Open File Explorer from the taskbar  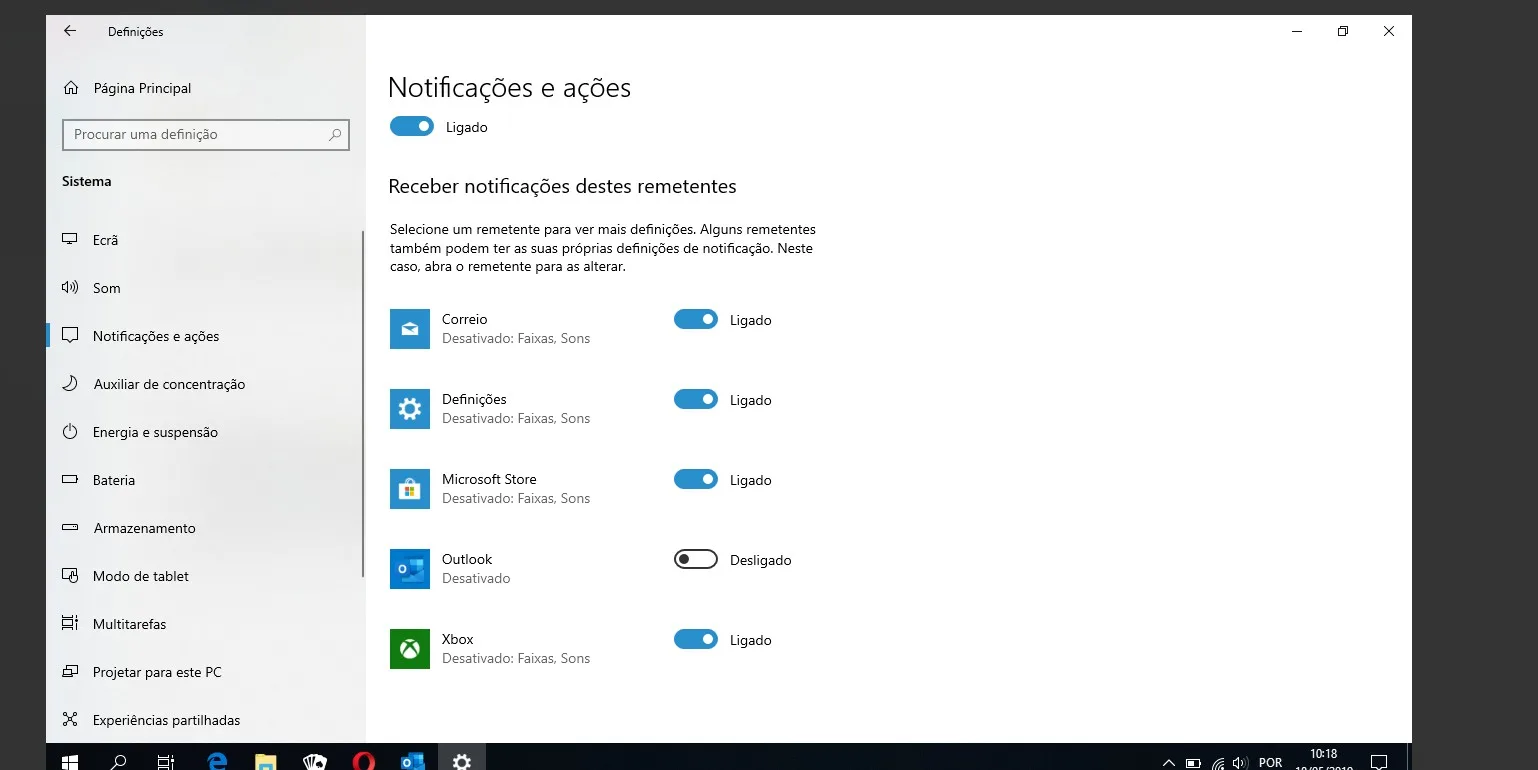[265, 762]
